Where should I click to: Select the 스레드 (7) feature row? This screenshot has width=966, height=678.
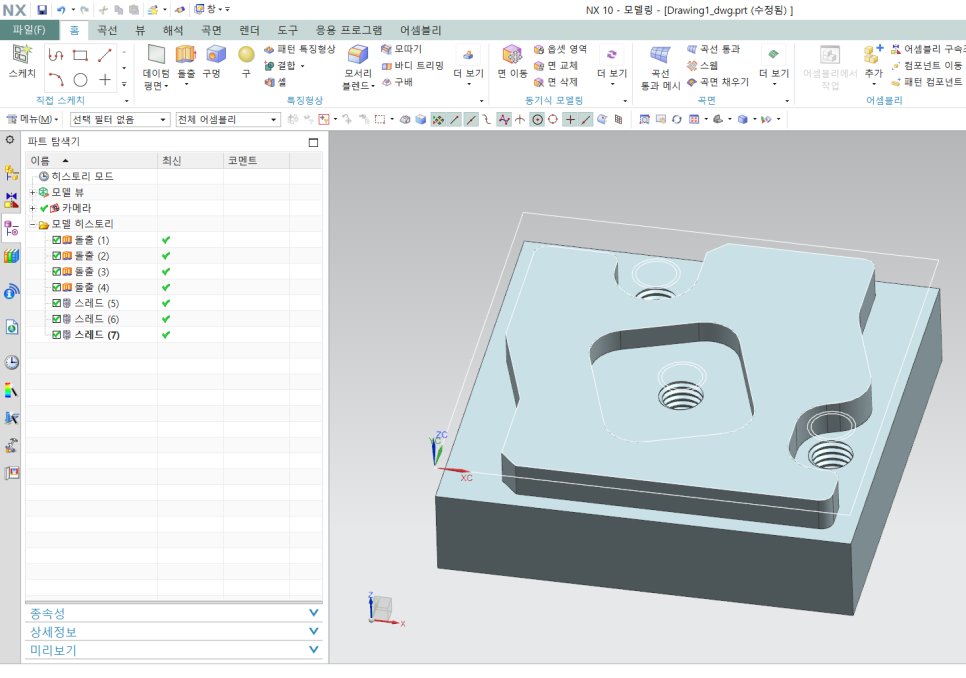tap(174, 335)
